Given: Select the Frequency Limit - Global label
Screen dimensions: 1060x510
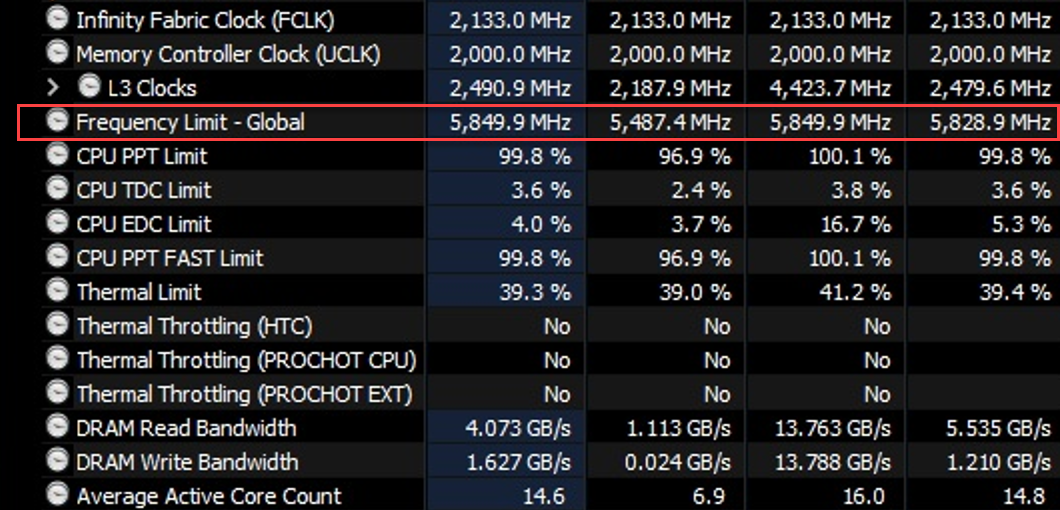Looking at the screenshot, I should point(190,122).
